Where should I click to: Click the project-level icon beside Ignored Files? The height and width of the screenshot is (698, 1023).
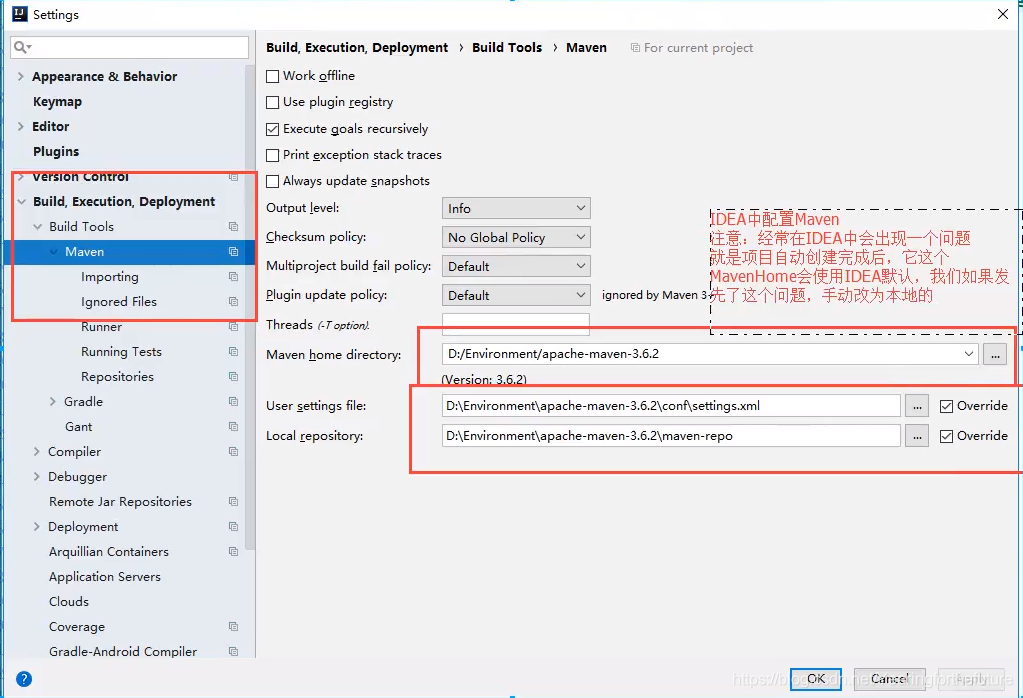(233, 301)
